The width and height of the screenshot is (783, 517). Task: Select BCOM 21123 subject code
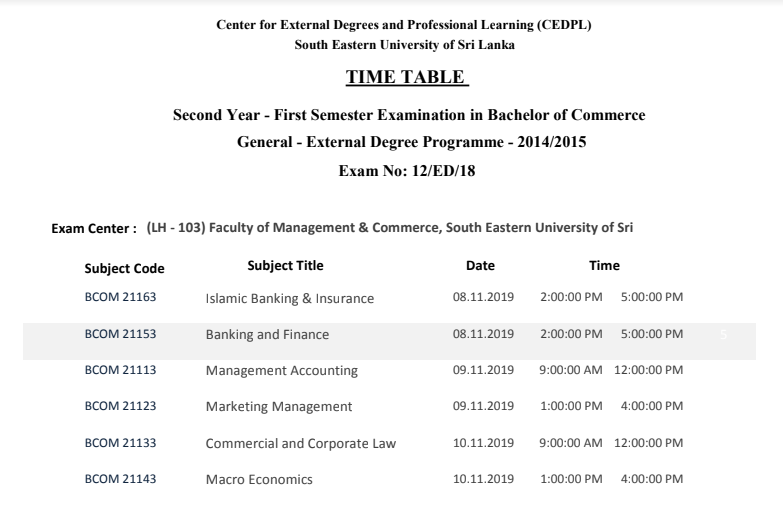click(120, 406)
